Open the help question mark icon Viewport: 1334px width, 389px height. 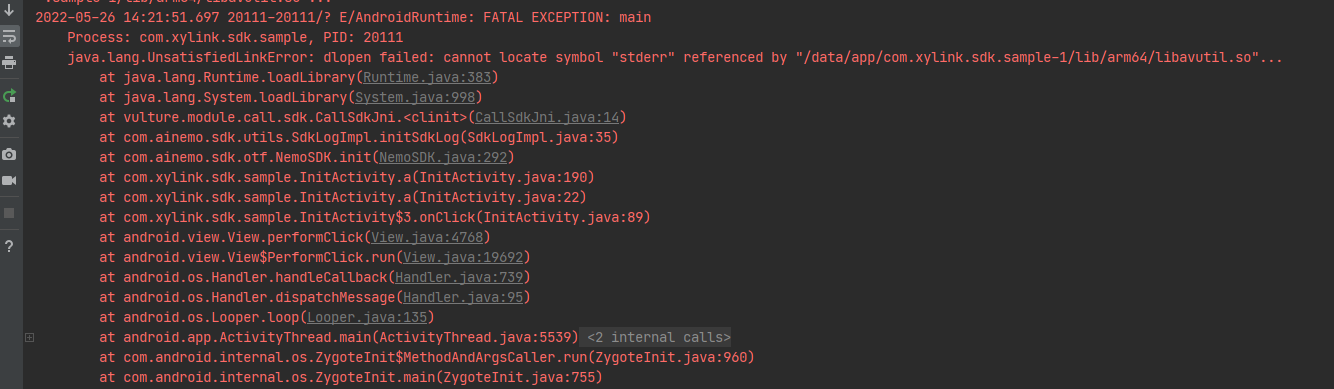[9, 246]
